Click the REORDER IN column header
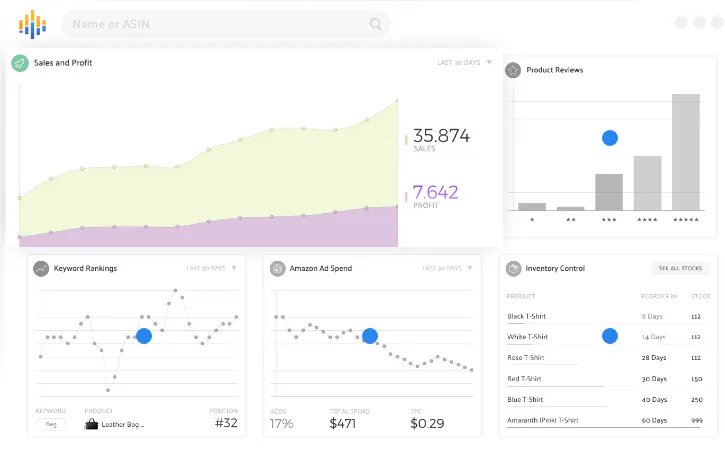 coord(658,296)
